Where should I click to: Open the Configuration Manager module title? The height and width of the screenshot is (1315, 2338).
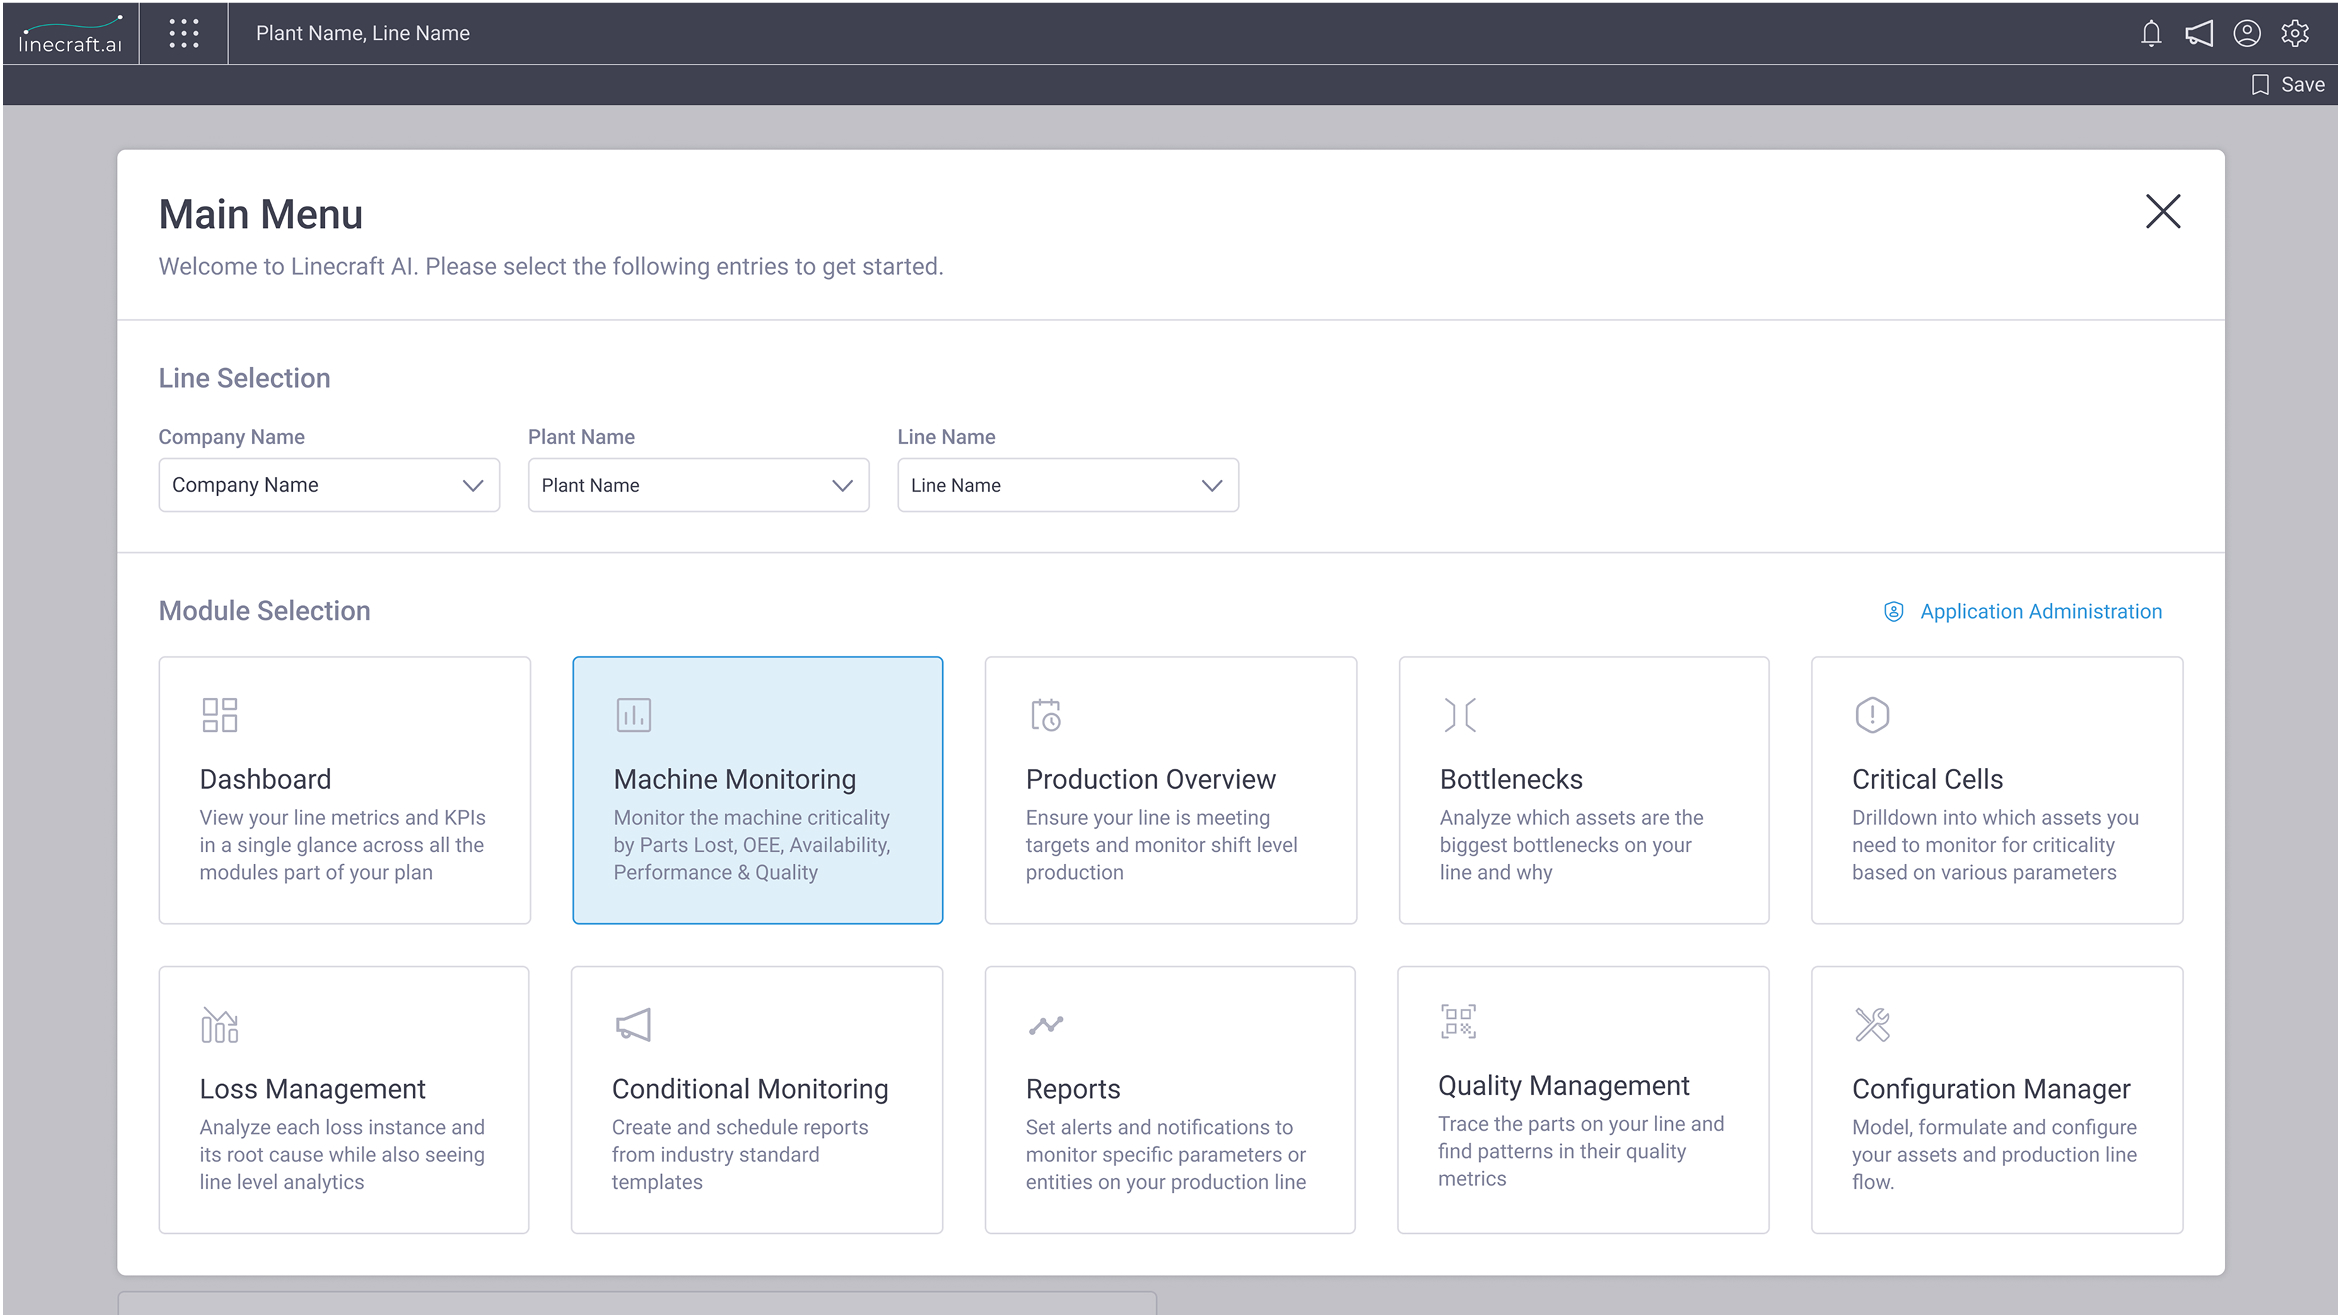tap(1991, 1089)
